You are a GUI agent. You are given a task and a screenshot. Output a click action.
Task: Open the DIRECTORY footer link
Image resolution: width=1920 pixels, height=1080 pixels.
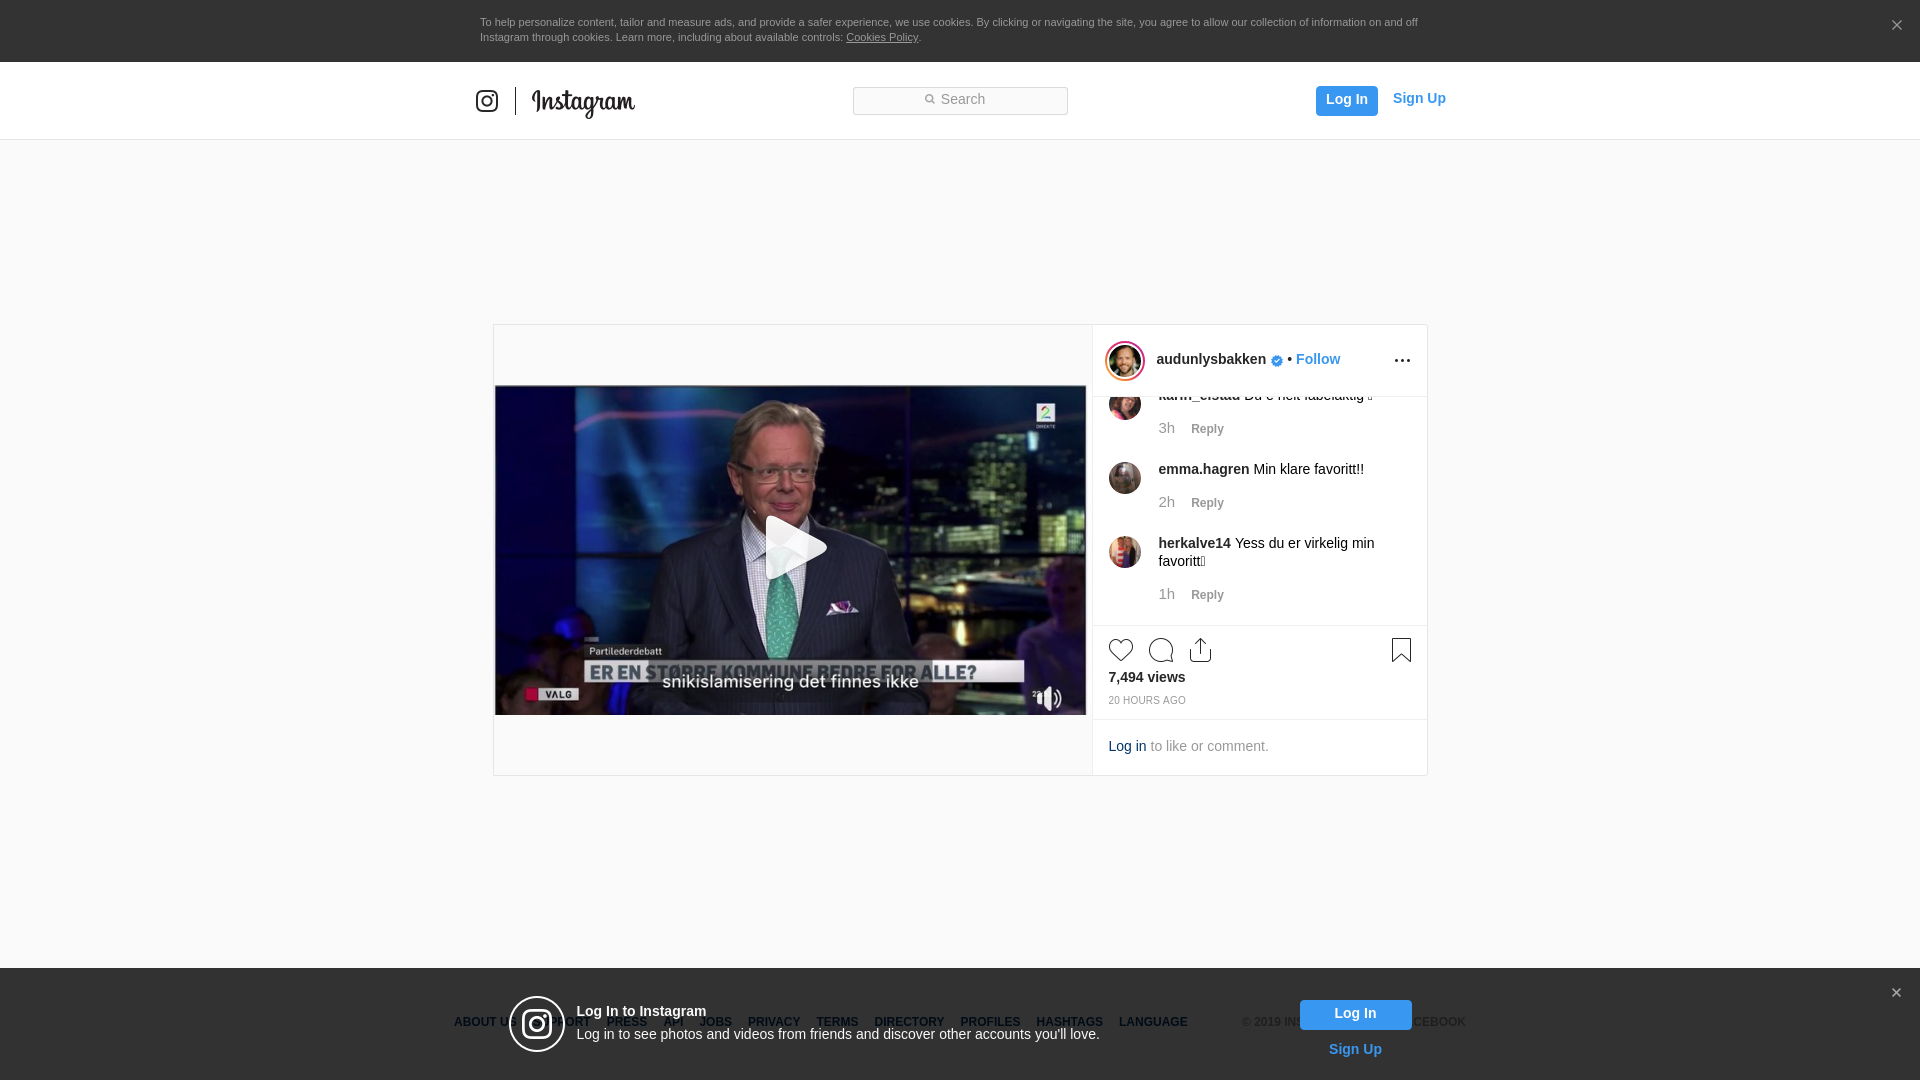tap(909, 1022)
